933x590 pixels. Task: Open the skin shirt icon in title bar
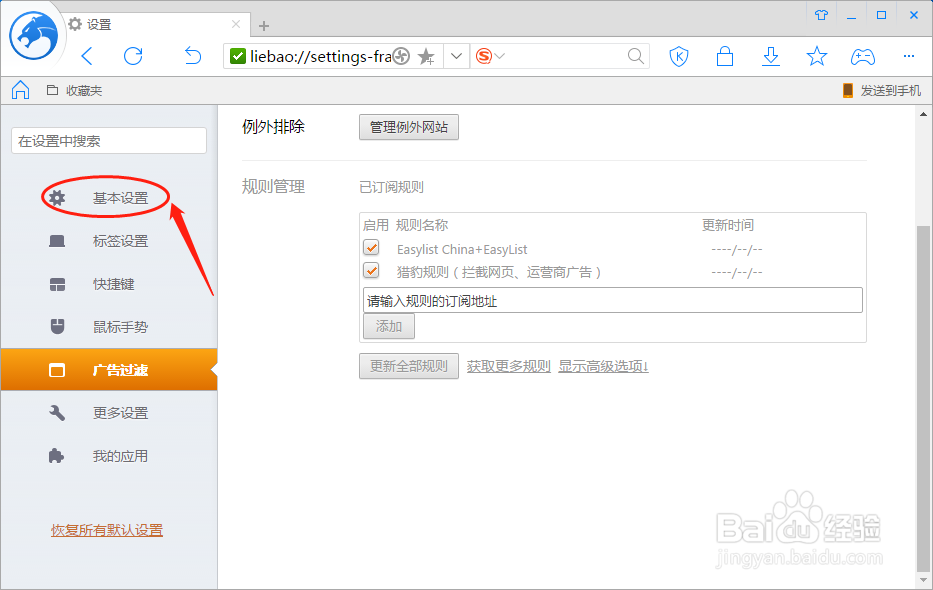pos(821,15)
